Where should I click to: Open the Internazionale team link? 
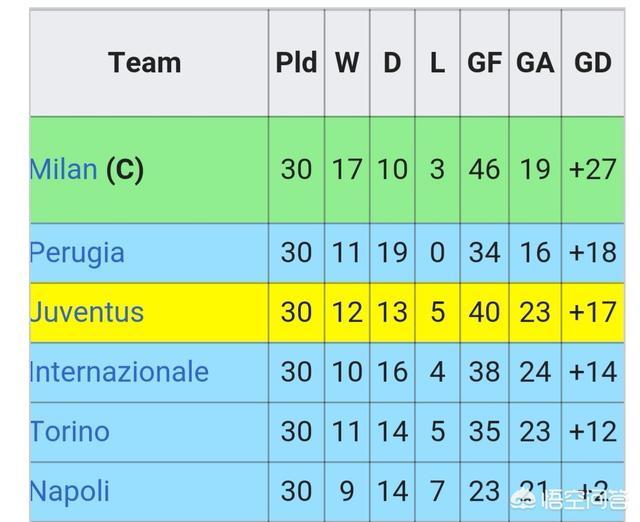click(119, 372)
